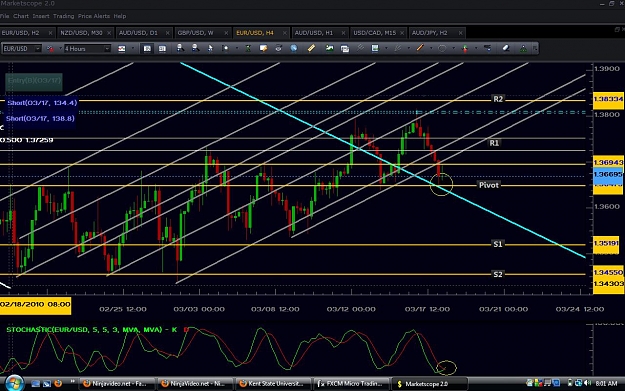Click the Pivot level label

pos(488,185)
